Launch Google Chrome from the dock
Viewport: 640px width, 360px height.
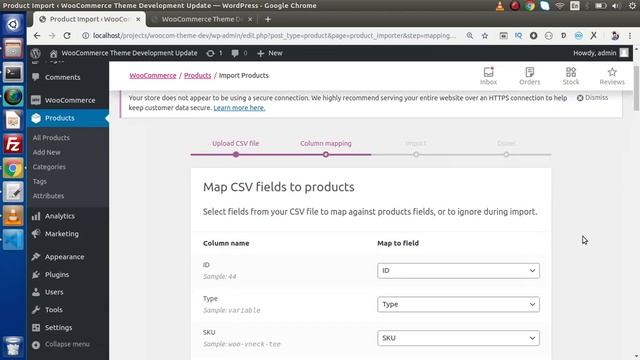(13, 168)
